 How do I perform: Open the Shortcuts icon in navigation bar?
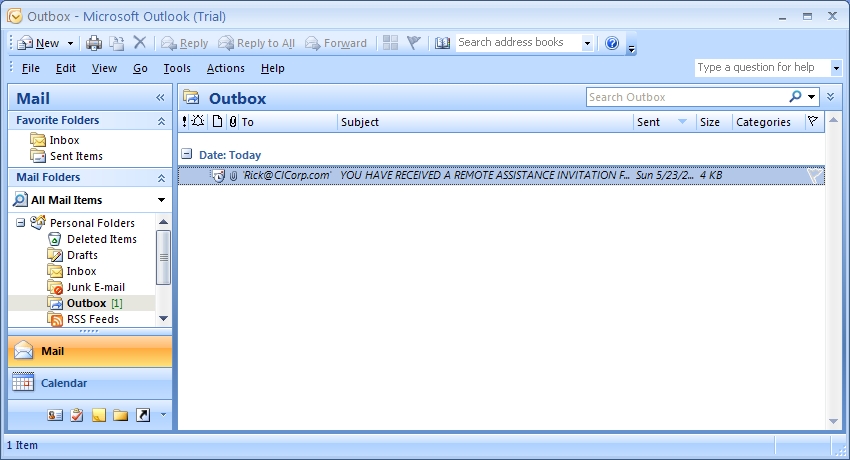[x=143, y=415]
